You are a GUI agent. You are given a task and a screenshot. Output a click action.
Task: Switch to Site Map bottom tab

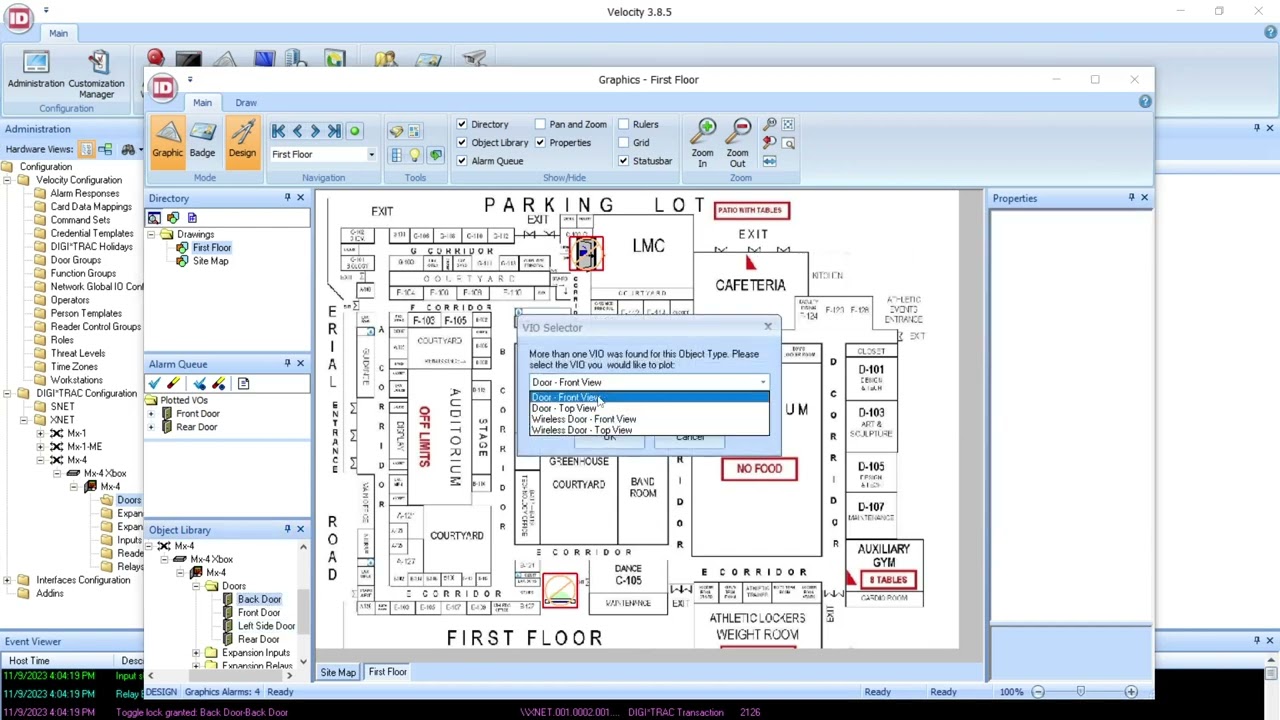(338, 672)
